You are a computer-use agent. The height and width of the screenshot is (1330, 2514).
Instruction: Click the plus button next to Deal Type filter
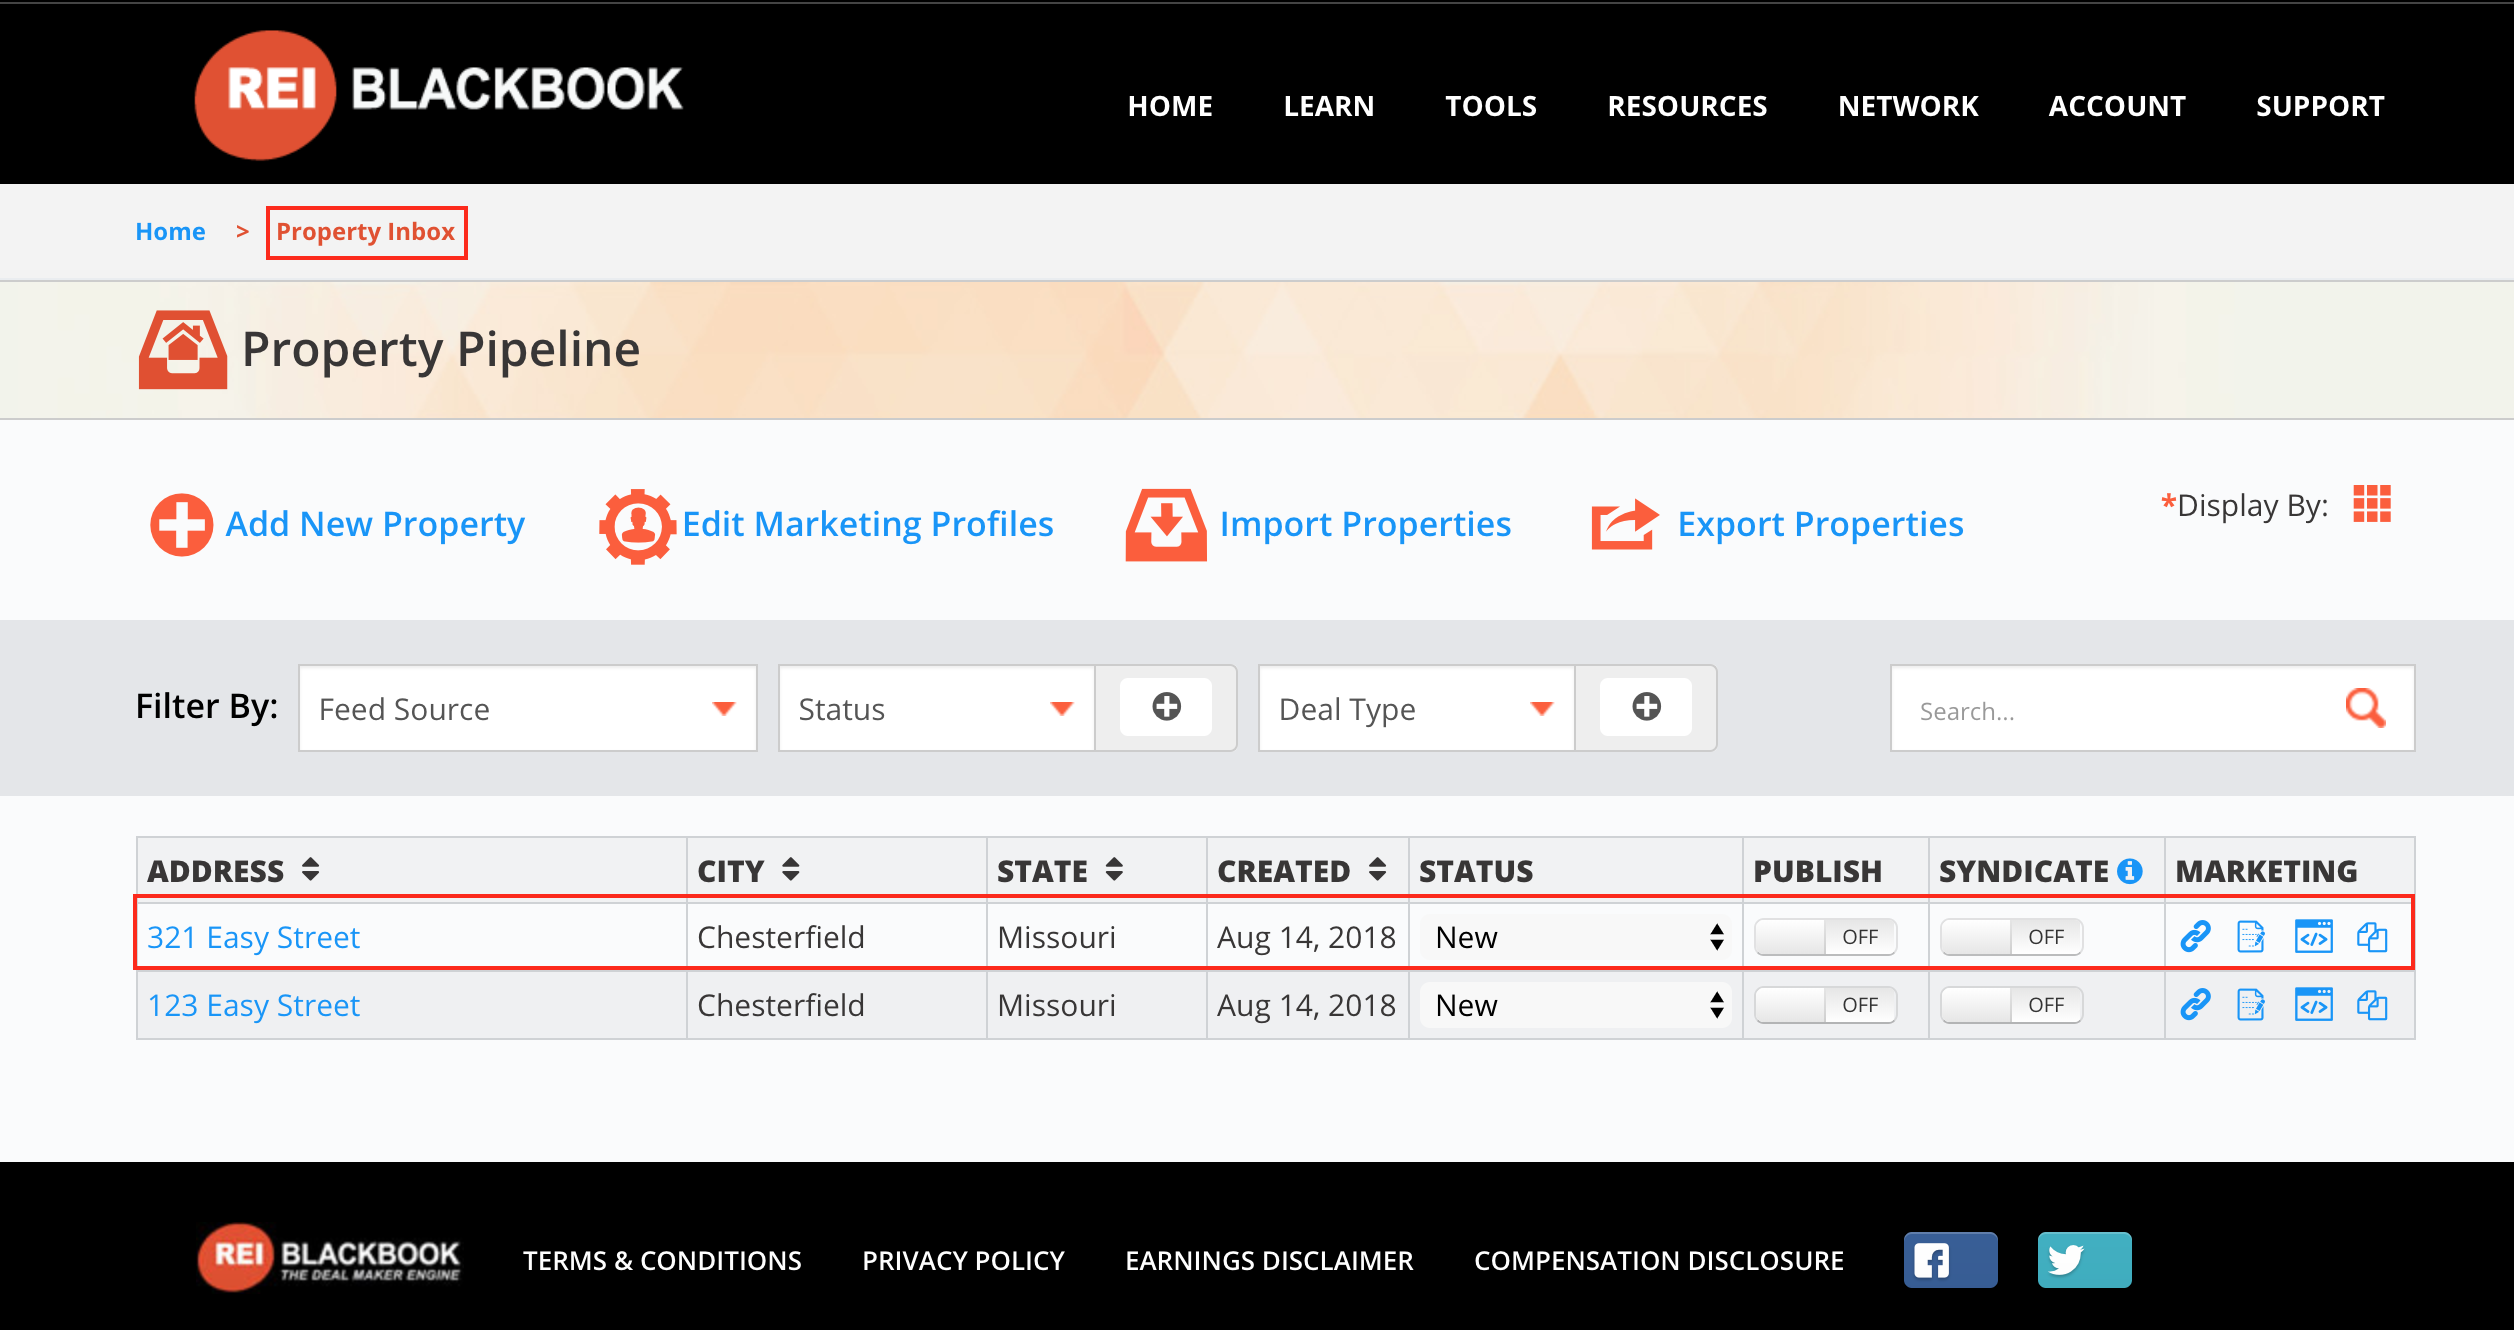click(1646, 707)
